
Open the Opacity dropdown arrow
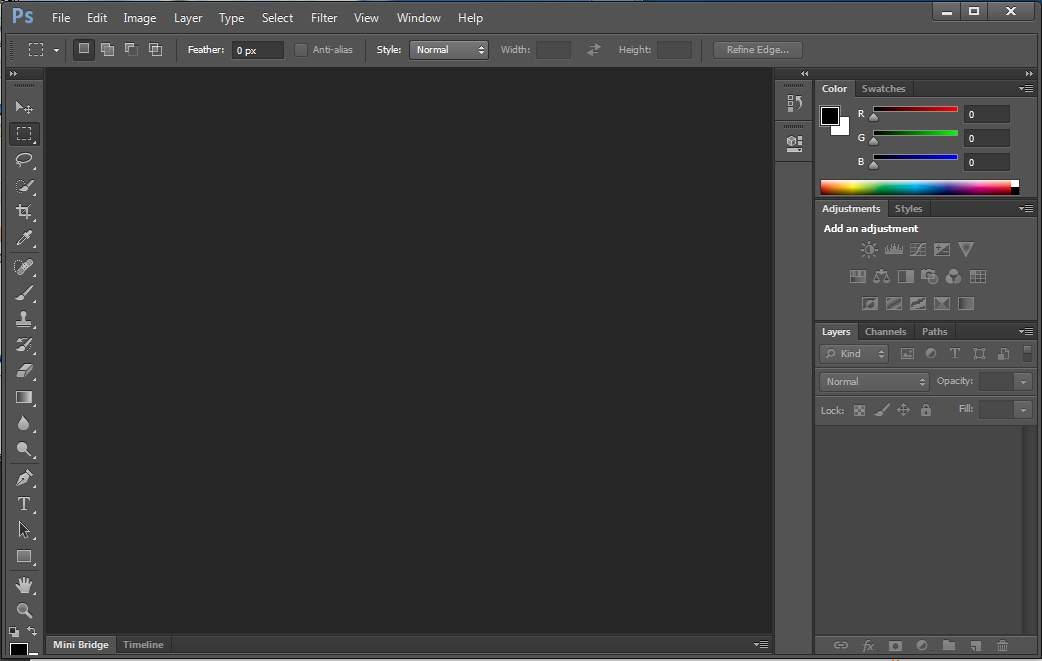[x=1023, y=382]
